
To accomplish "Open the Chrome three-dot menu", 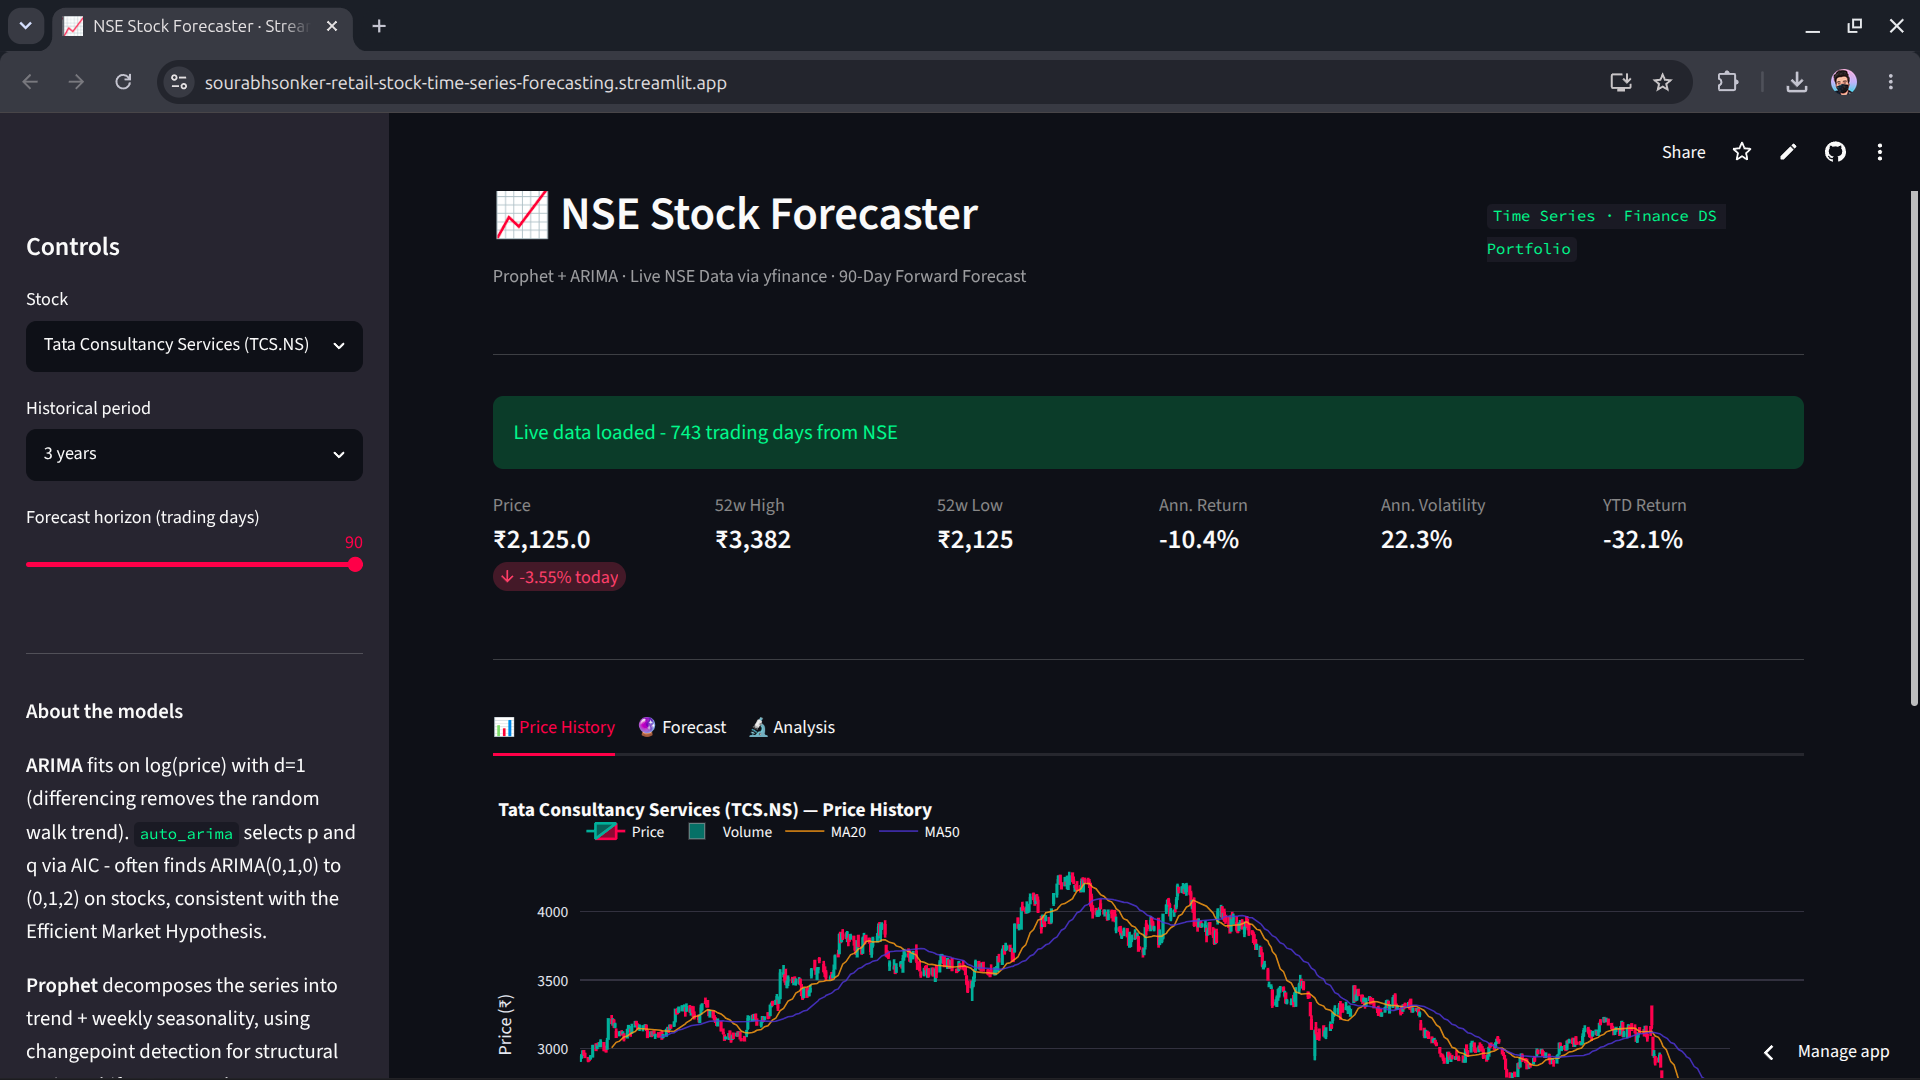I will pyautogui.click(x=1890, y=82).
